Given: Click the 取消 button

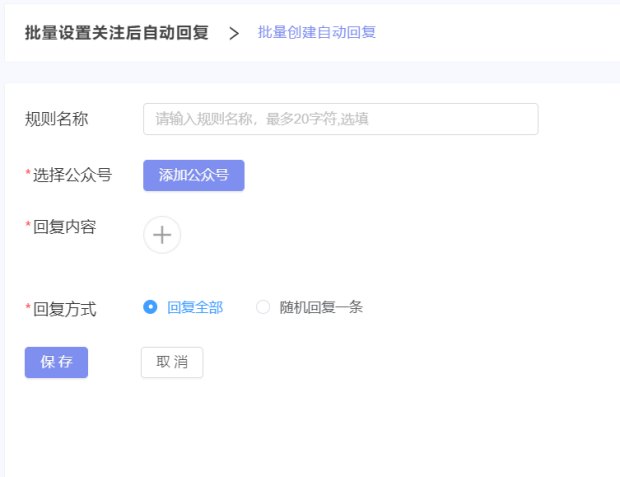Looking at the screenshot, I should 172,362.
